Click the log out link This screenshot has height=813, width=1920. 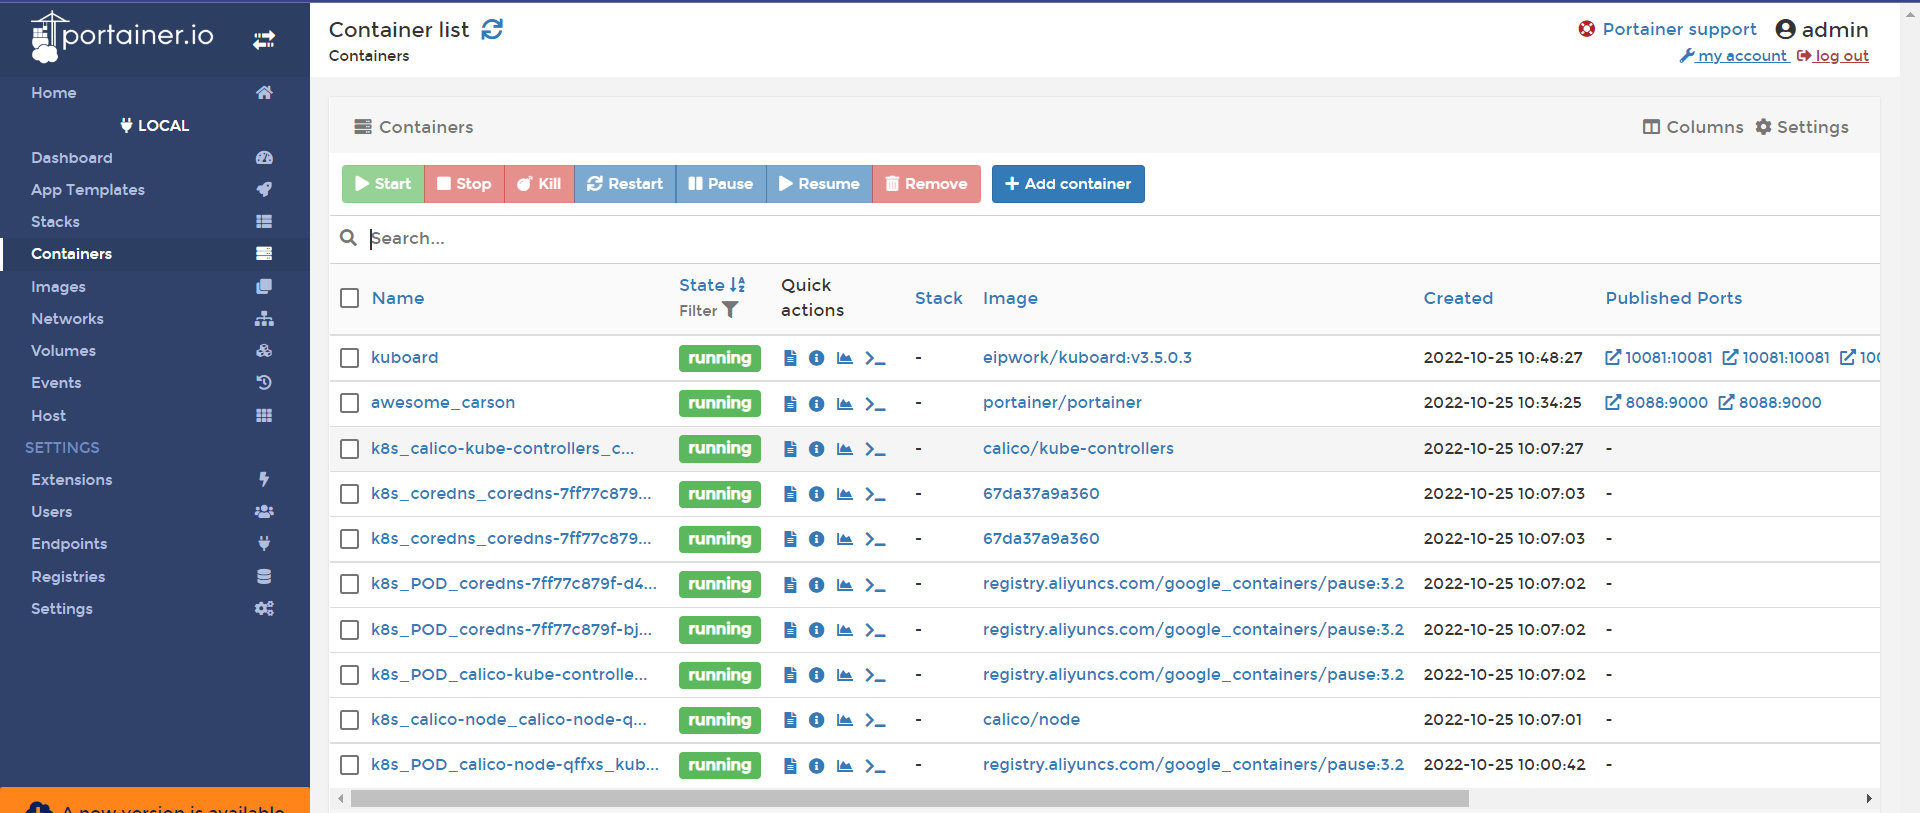click(1833, 56)
